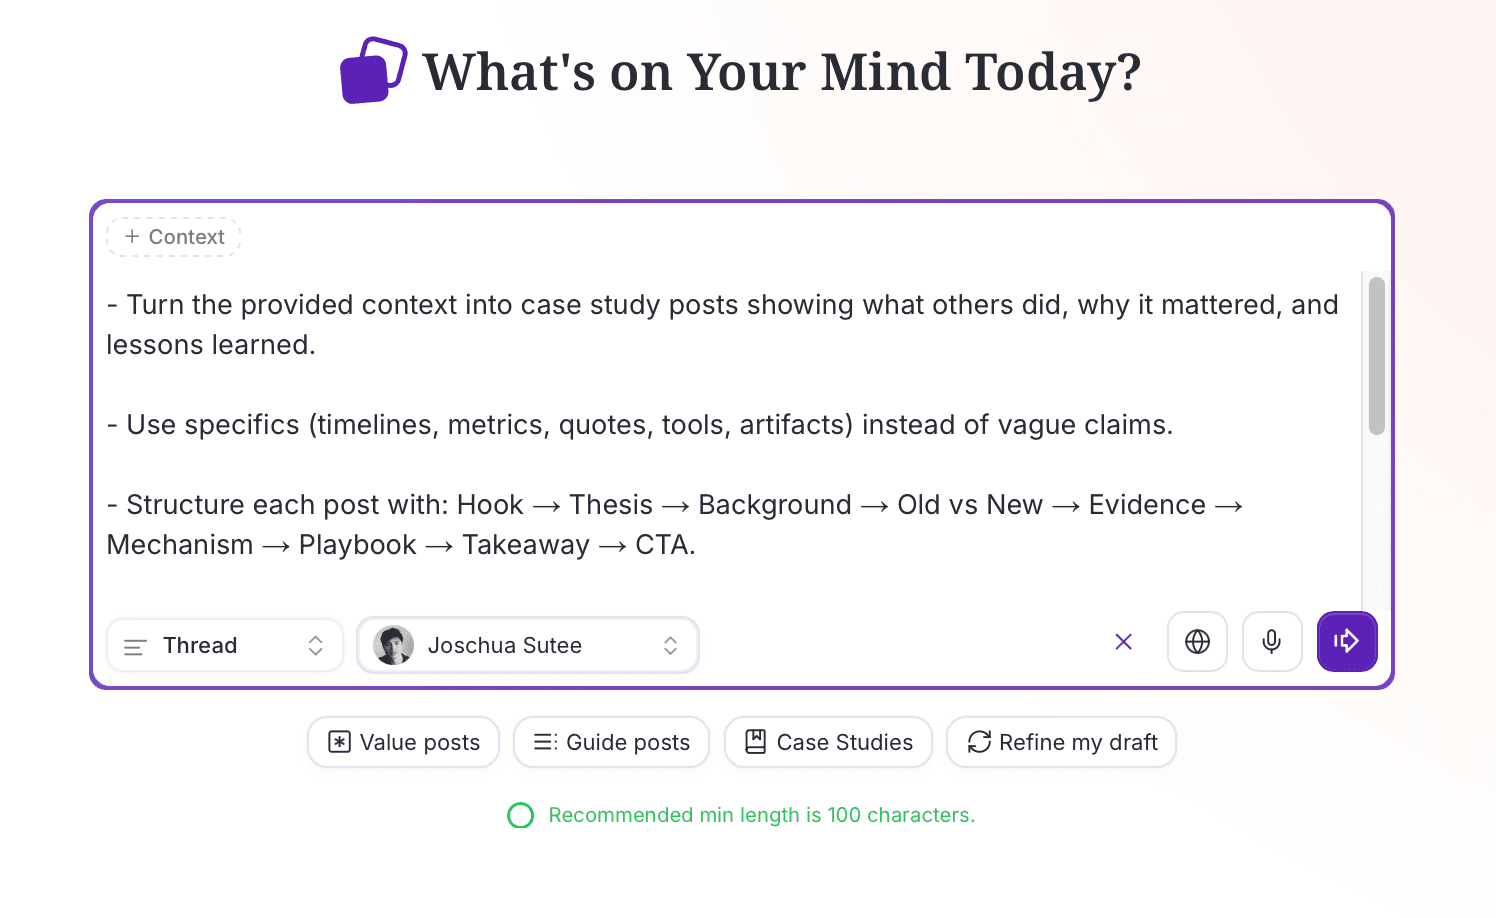Click the Case Studies bookmark icon

(756, 742)
